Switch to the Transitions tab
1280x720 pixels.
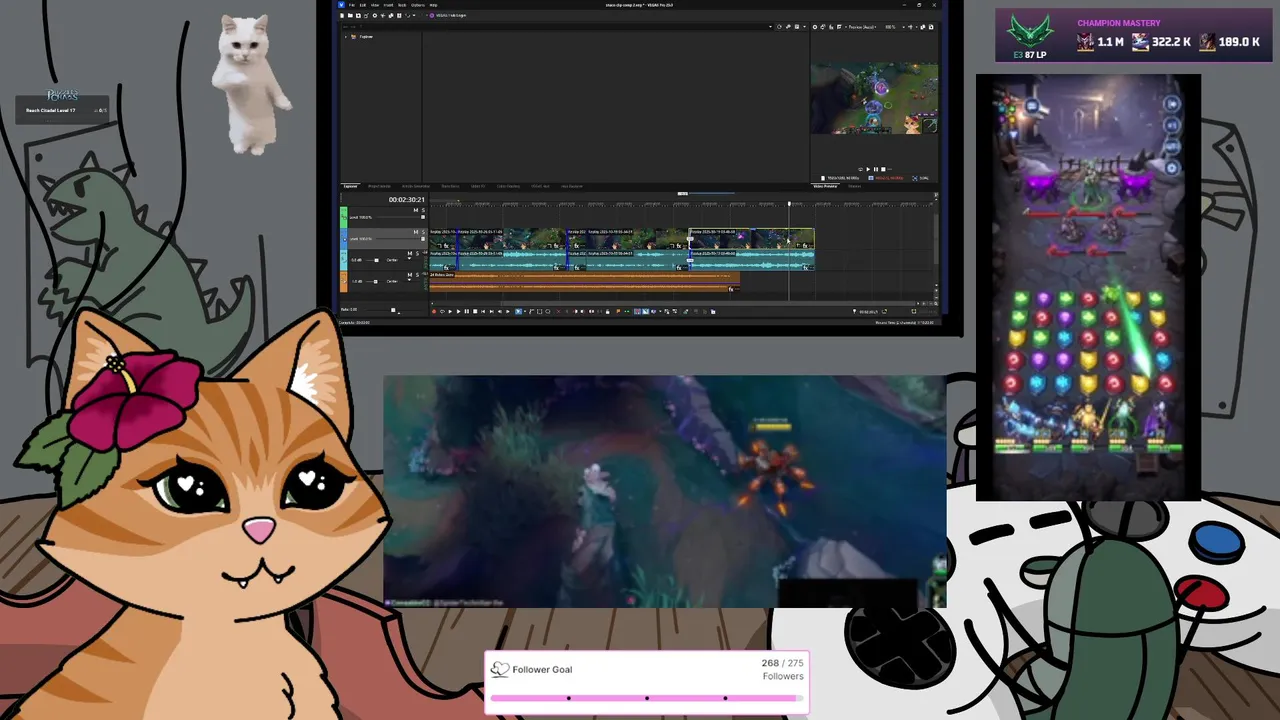click(450, 186)
